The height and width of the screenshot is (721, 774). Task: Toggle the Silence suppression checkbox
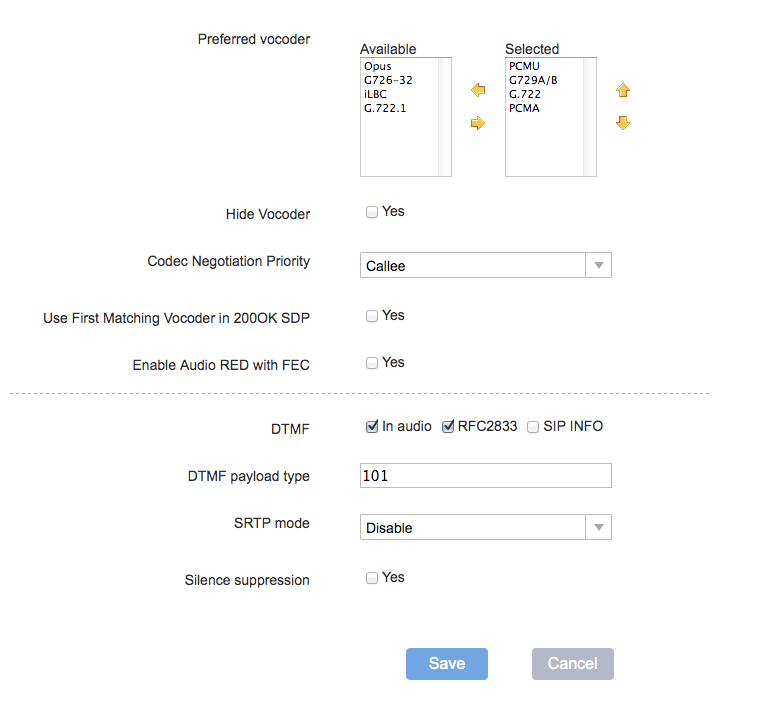coord(372,578)
